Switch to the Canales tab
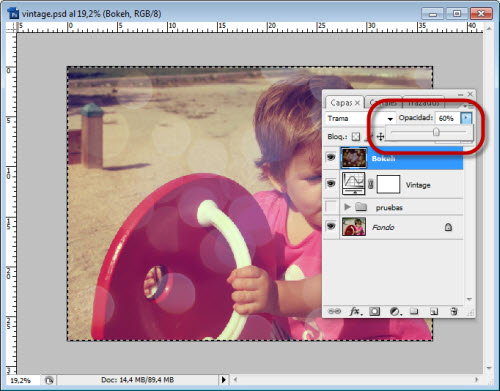 point(383,103)
